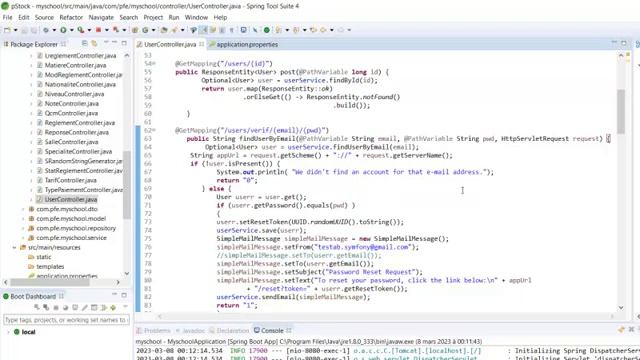Click the red Stop icon in toolbar
The width and height of the screenshot is (640, 360).
[x=98, y=30]
